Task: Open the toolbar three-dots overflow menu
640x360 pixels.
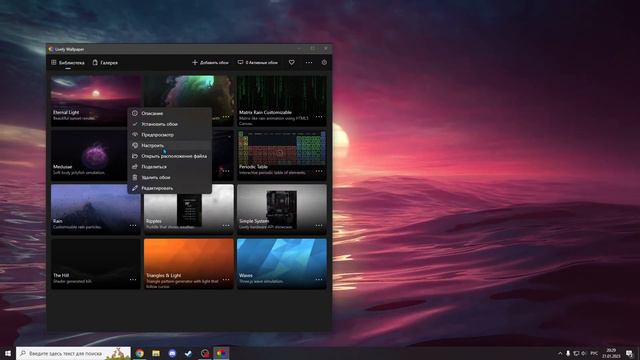Action: 309,62
